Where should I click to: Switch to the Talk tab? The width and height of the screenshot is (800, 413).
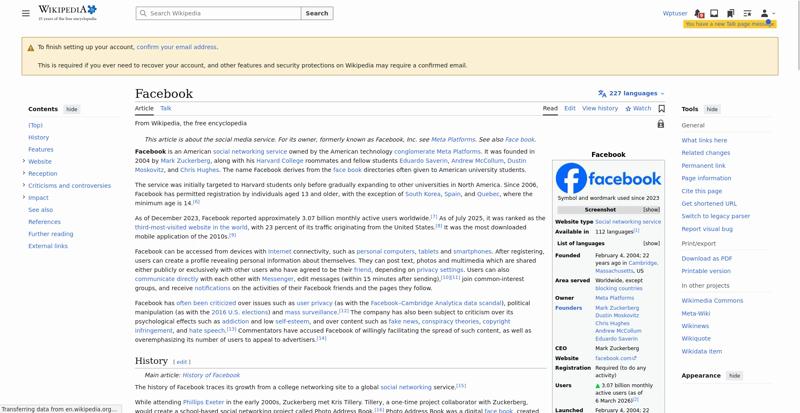coord(166,108)
